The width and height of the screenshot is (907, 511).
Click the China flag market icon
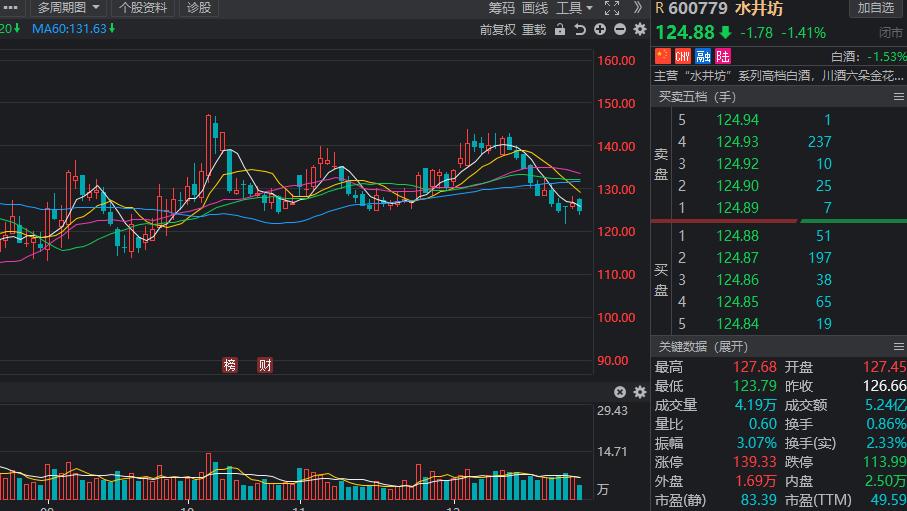662,56
